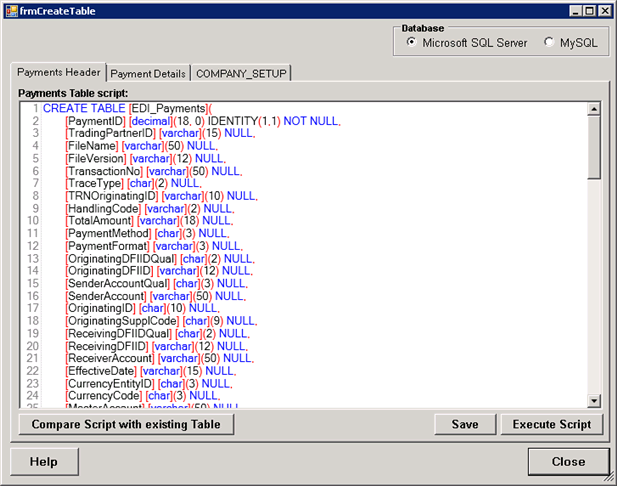The image size is (617, 486).
Task: Run the script with Execute Script
Action: pyautogui.click(x=551, y=424)
